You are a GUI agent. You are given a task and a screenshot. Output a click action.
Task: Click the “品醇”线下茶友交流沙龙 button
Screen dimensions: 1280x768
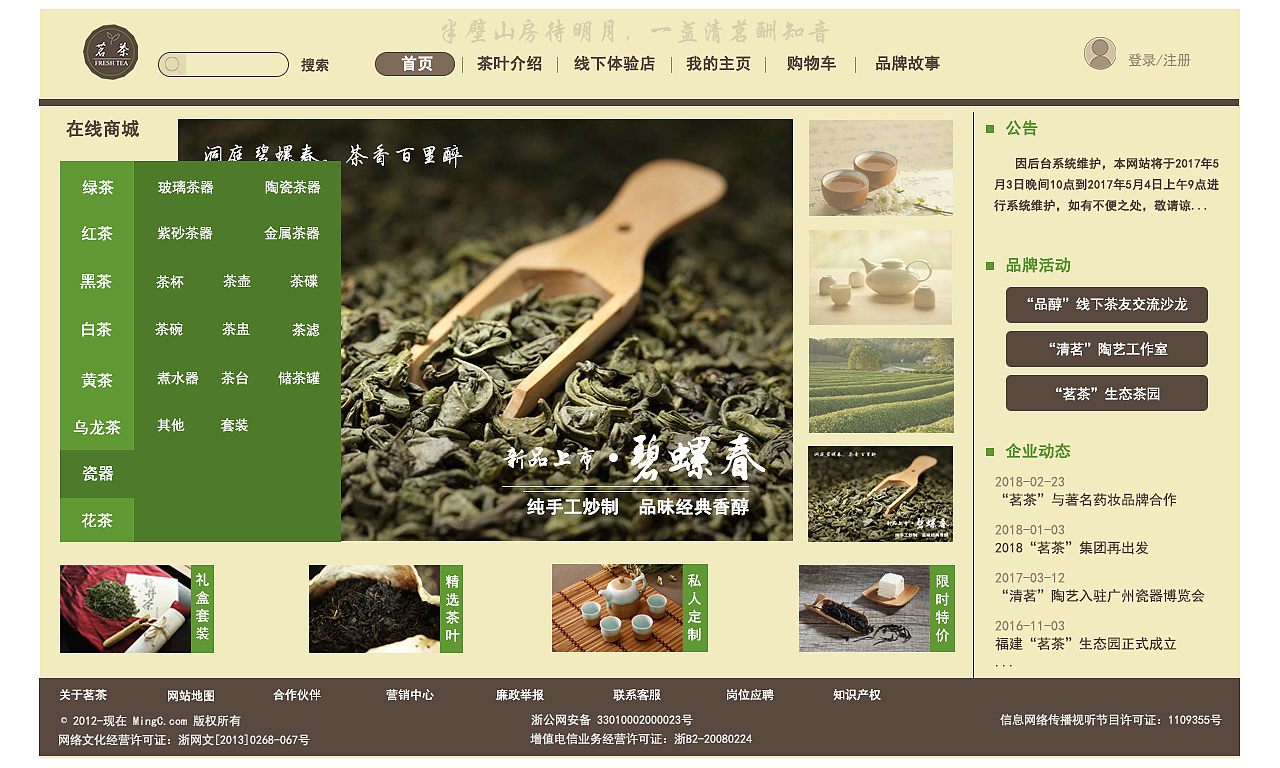pyautogui.click(x=1107, y=305)
